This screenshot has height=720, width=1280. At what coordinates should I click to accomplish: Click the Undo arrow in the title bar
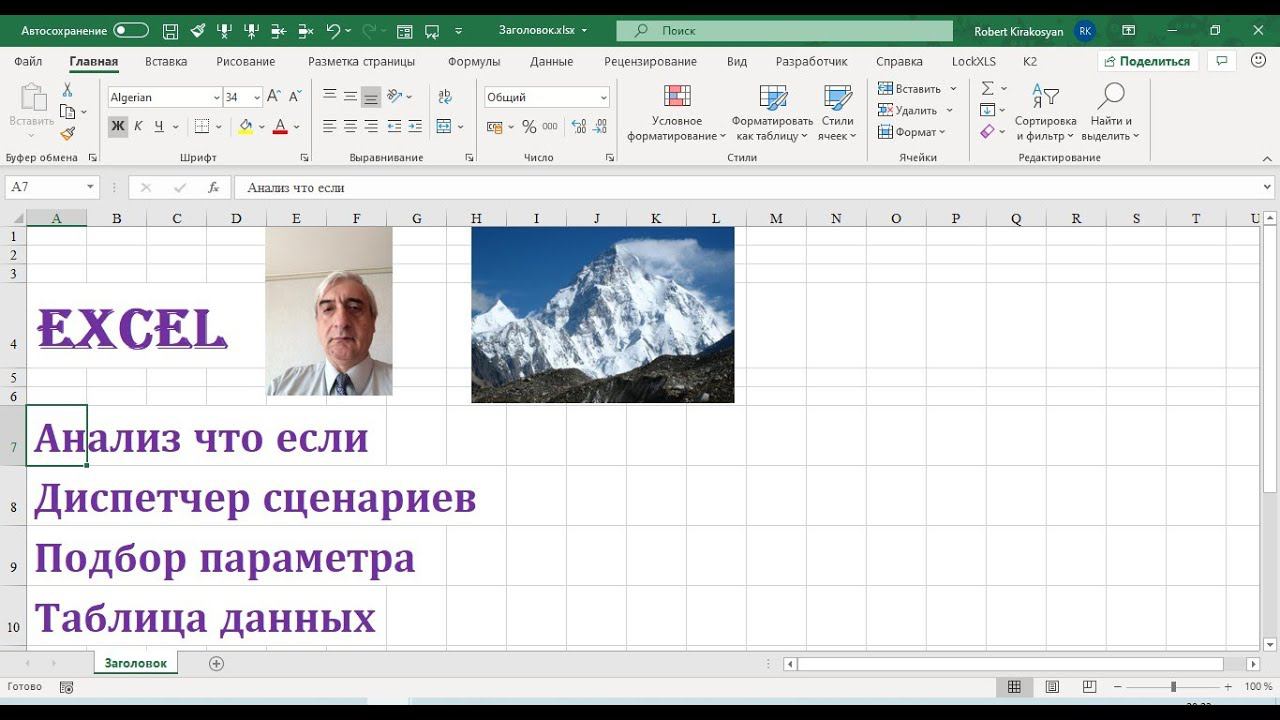click(333, 31)
